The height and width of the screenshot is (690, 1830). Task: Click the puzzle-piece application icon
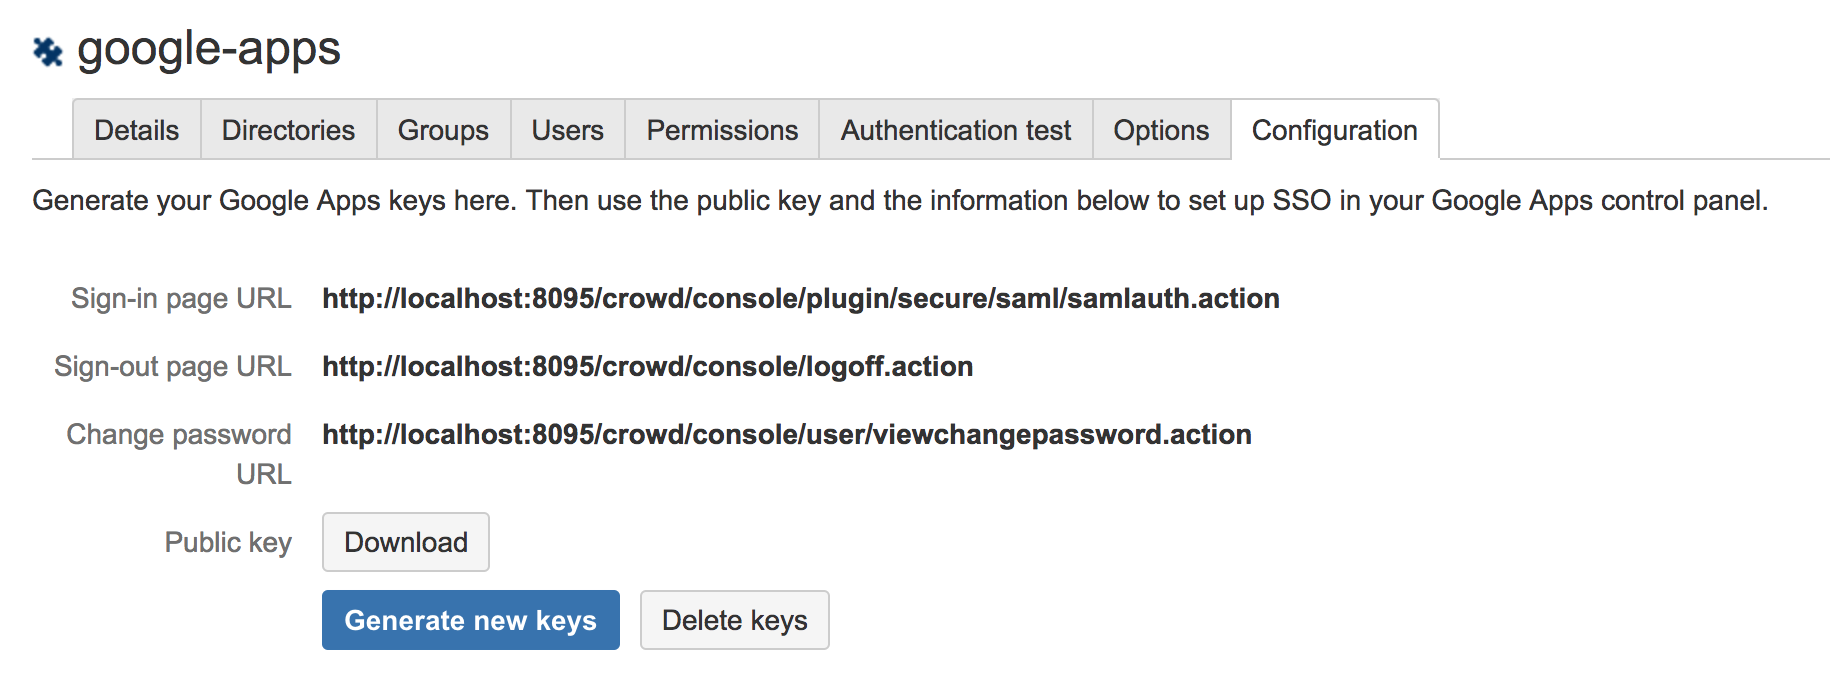point(48,51)
